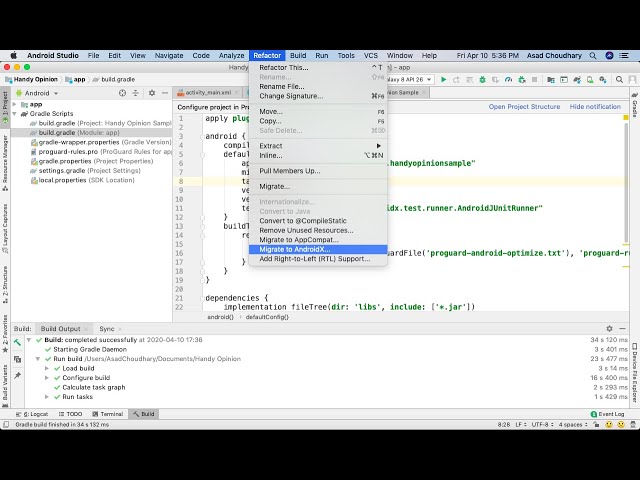Minimize the Build panel with minus icon

pos(622,329)
